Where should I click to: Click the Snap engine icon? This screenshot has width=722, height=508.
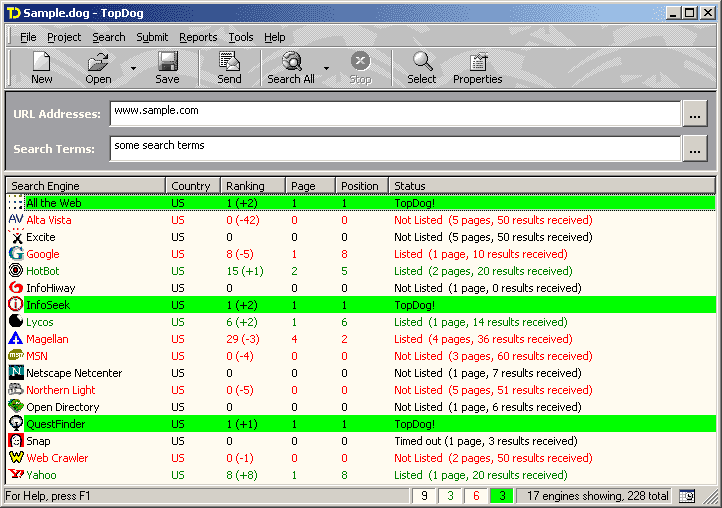(16, 440)
